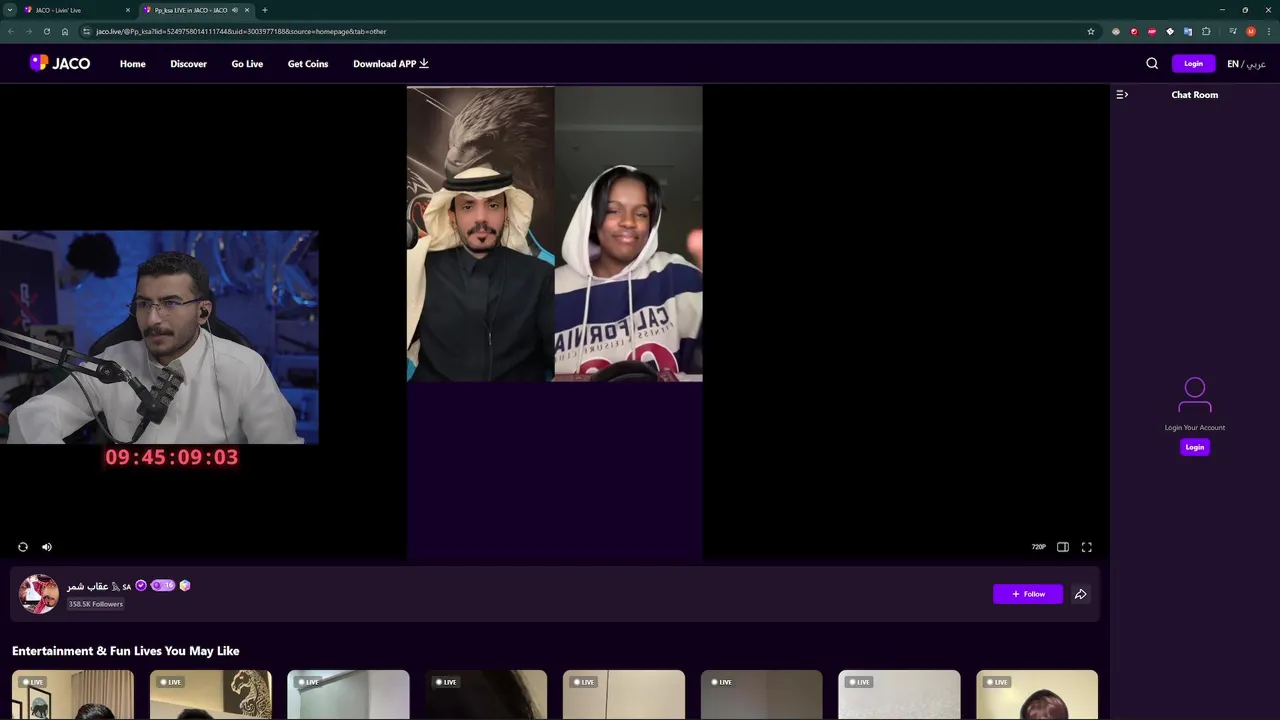This screenshot has width=1280, height=720.
Task: Open the Chrome profile avatar menu
Action: pyautogui.click(x=1251, y=31)
